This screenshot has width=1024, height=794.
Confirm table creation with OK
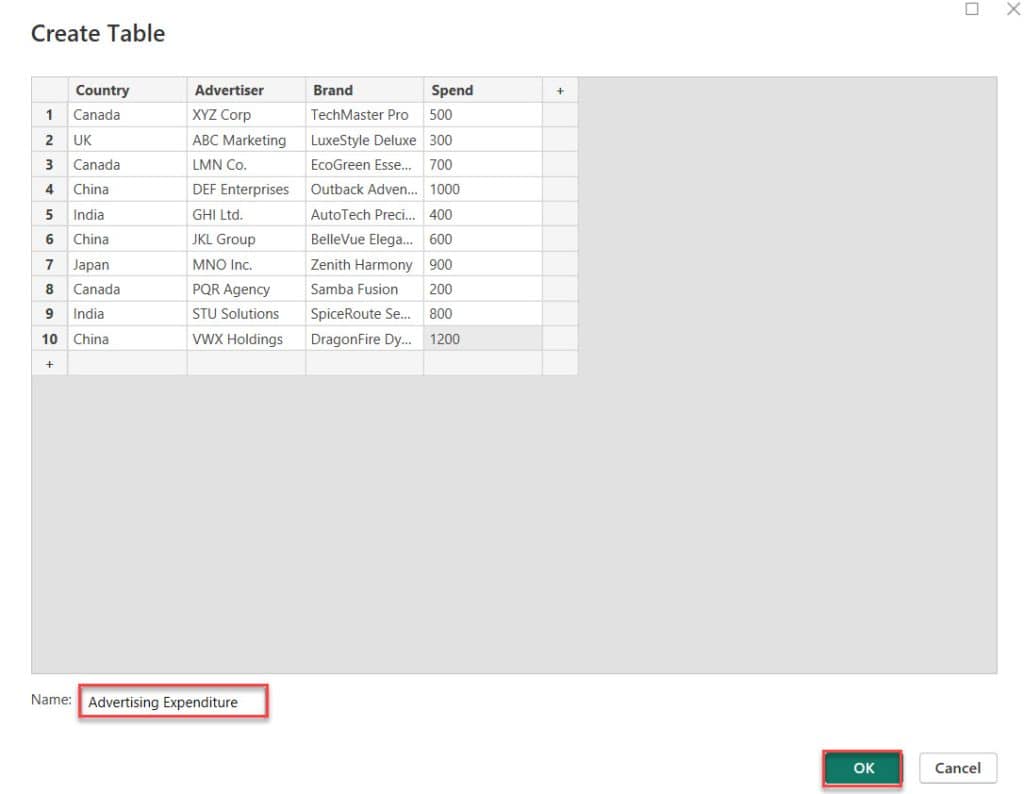[x=863, y=768]
